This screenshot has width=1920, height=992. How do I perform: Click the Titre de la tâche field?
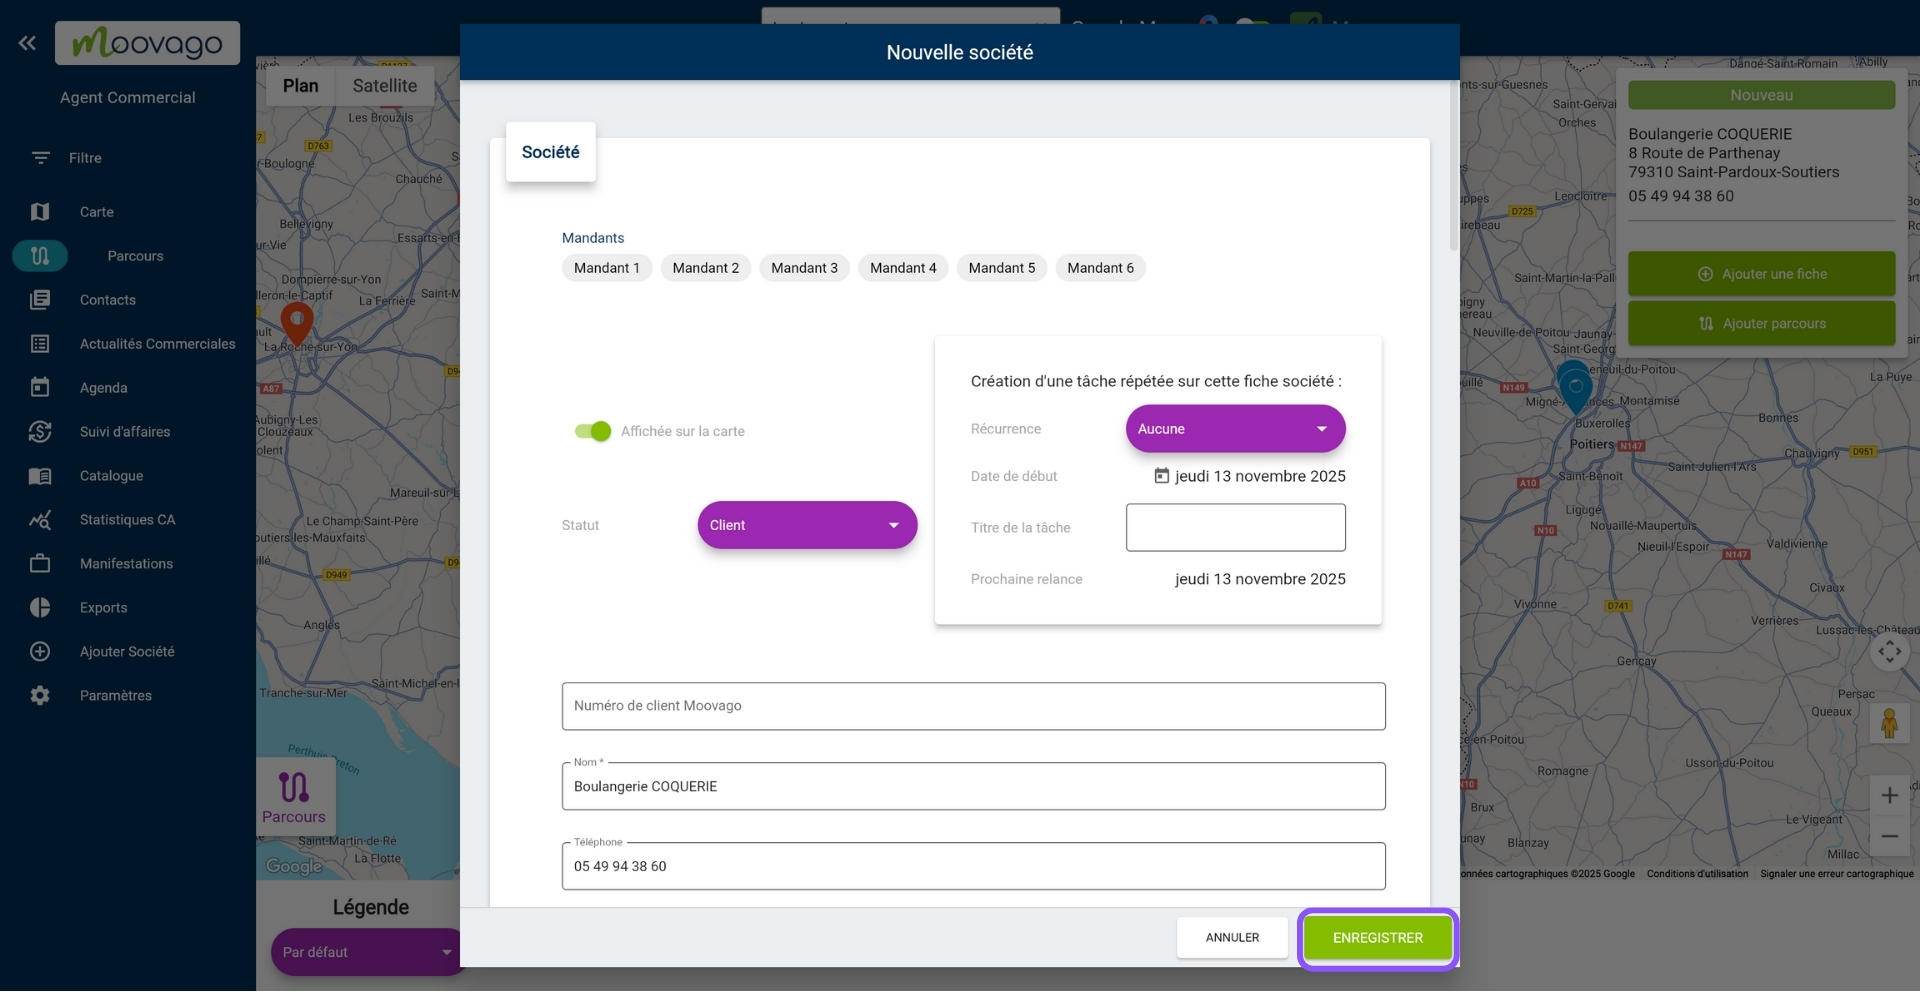tap(1234, 528)
